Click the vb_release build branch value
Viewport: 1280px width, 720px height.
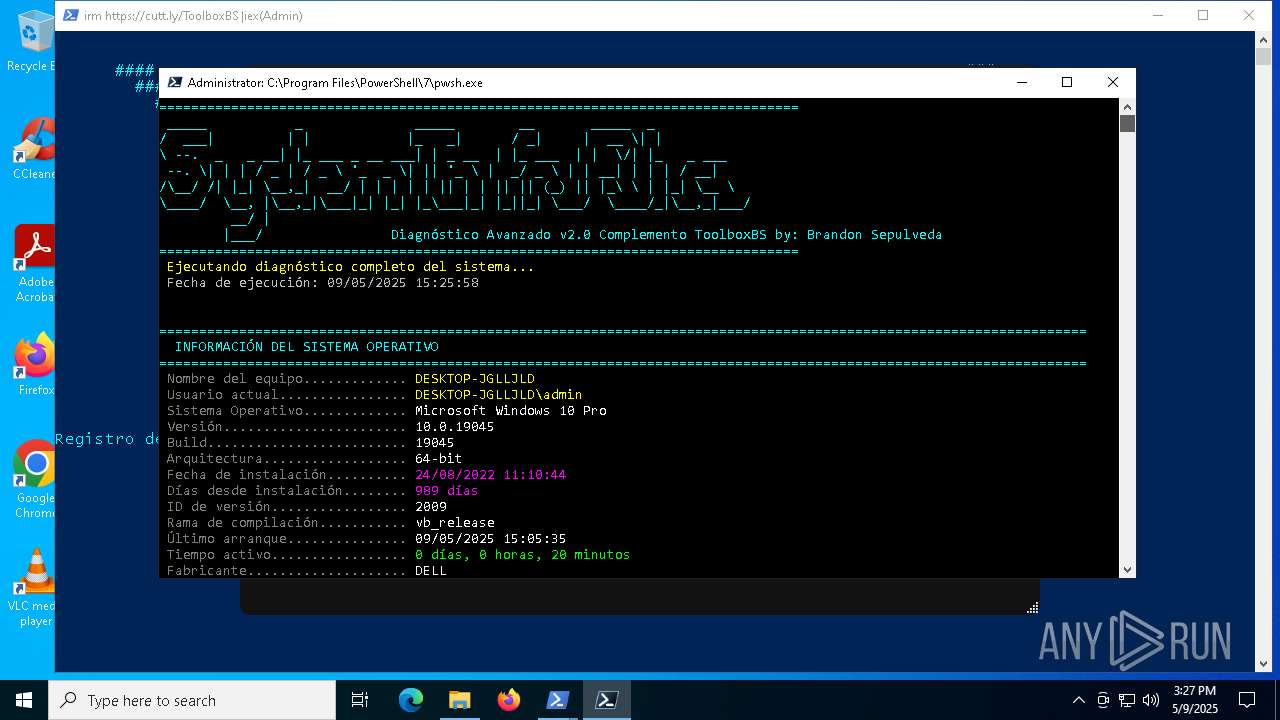[x=454, y=523]
